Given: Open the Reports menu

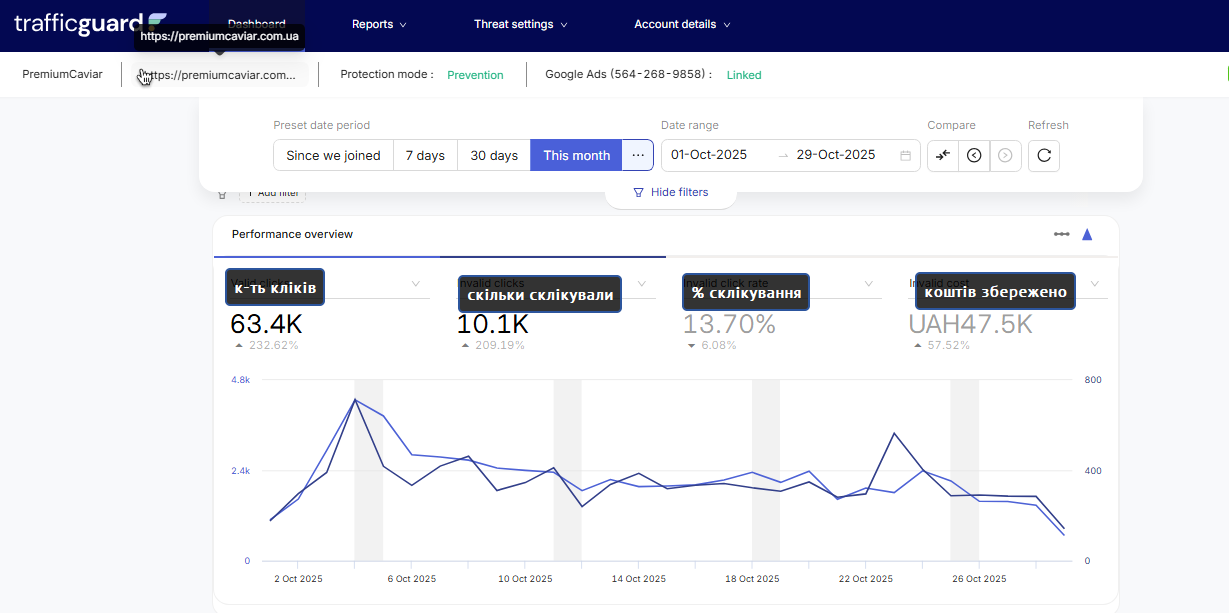Looking at the screenshot, I should click(x=379, y=24).
